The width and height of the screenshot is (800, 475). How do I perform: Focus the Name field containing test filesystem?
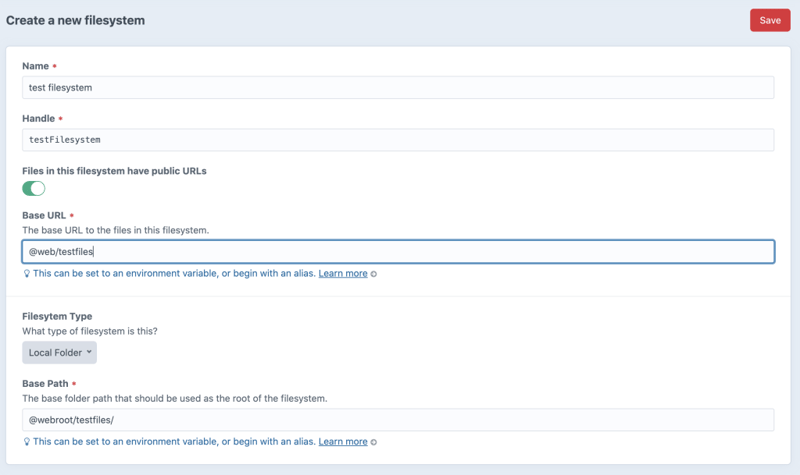pos(398,87)
